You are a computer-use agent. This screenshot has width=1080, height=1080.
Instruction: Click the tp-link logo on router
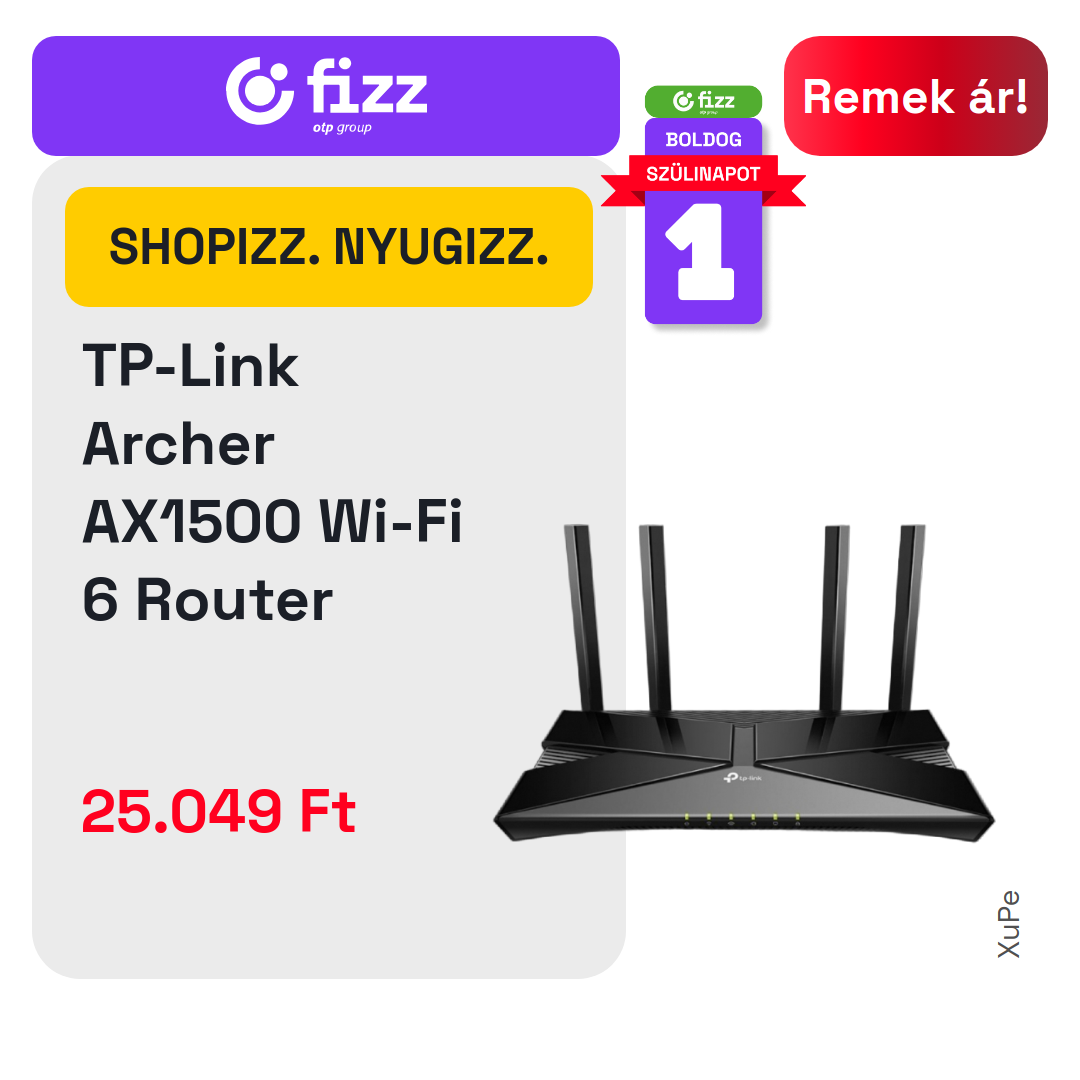point(742,778)
